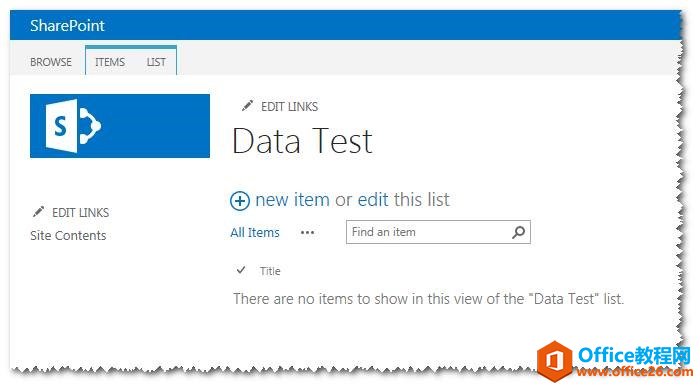Click the pencil icon above Site Contents
This screenshot has height=389, width=700.
tap(38, 211)
